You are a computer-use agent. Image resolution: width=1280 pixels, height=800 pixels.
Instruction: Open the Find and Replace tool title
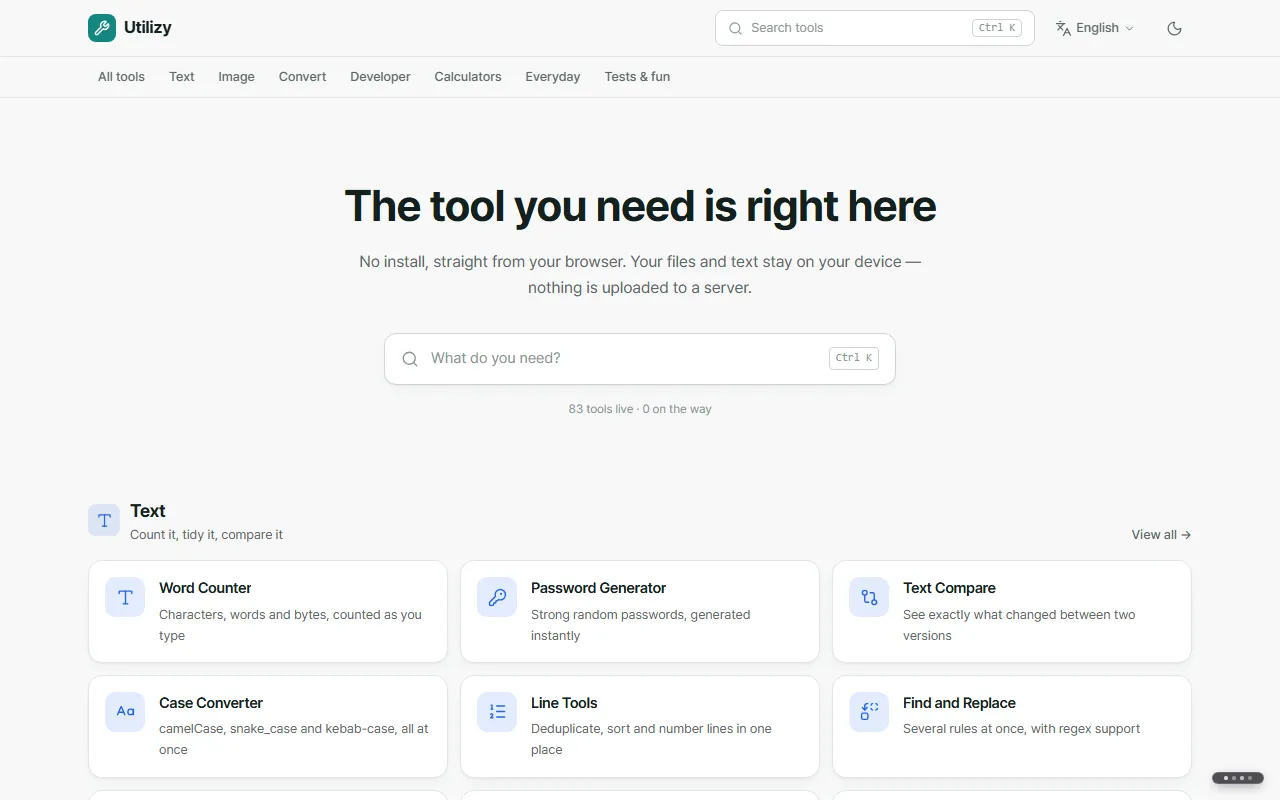[959, 703]
